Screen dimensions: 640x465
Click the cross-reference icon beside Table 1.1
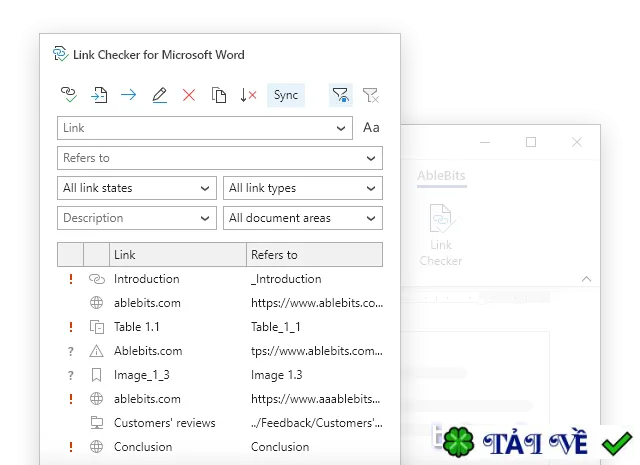pos(97,327)
